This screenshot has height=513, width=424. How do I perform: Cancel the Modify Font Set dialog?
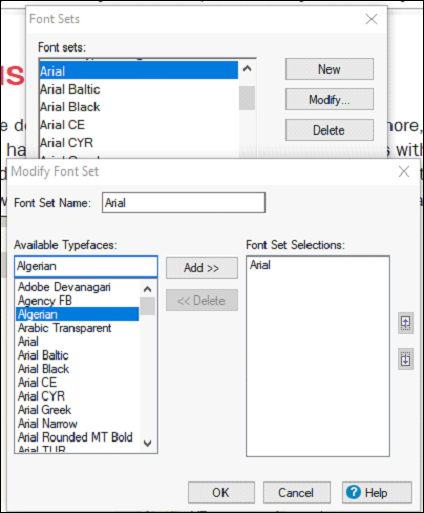297,492
